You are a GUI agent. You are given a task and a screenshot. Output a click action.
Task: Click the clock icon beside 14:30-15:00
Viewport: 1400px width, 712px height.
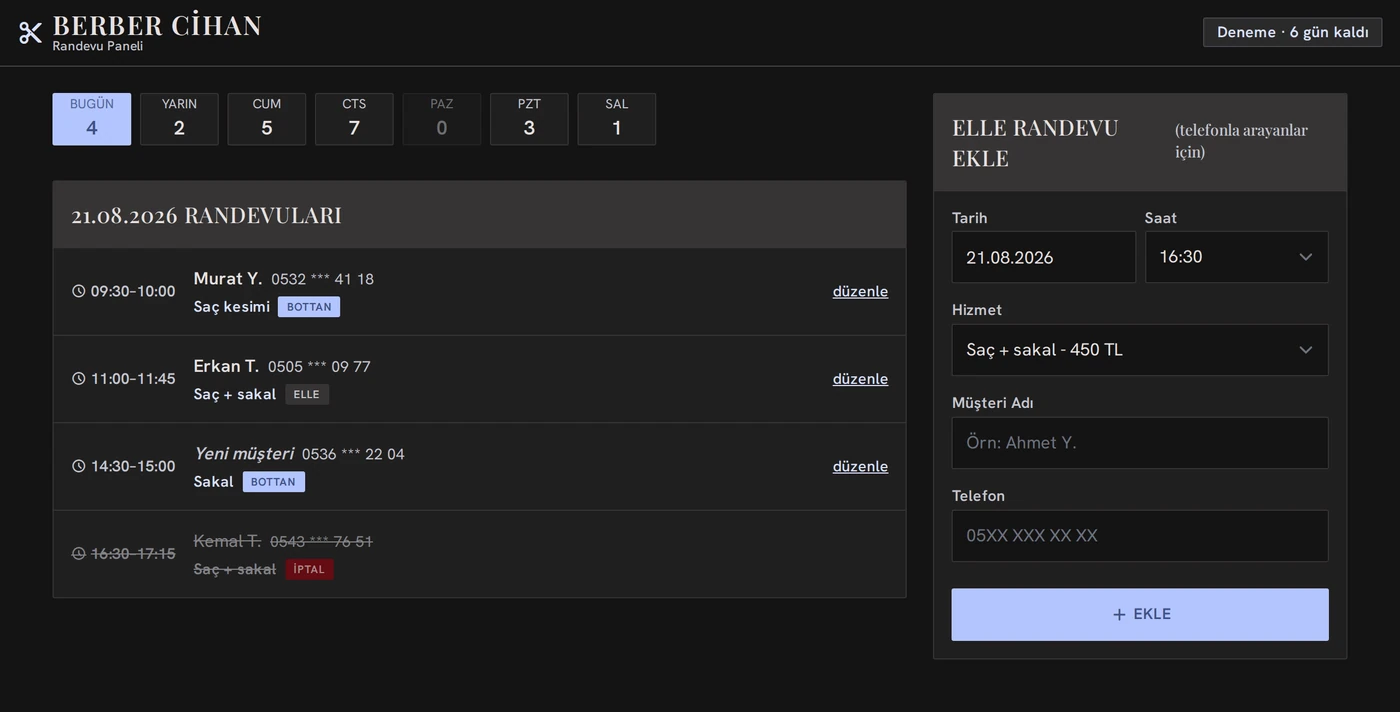(x=79, y=466)
